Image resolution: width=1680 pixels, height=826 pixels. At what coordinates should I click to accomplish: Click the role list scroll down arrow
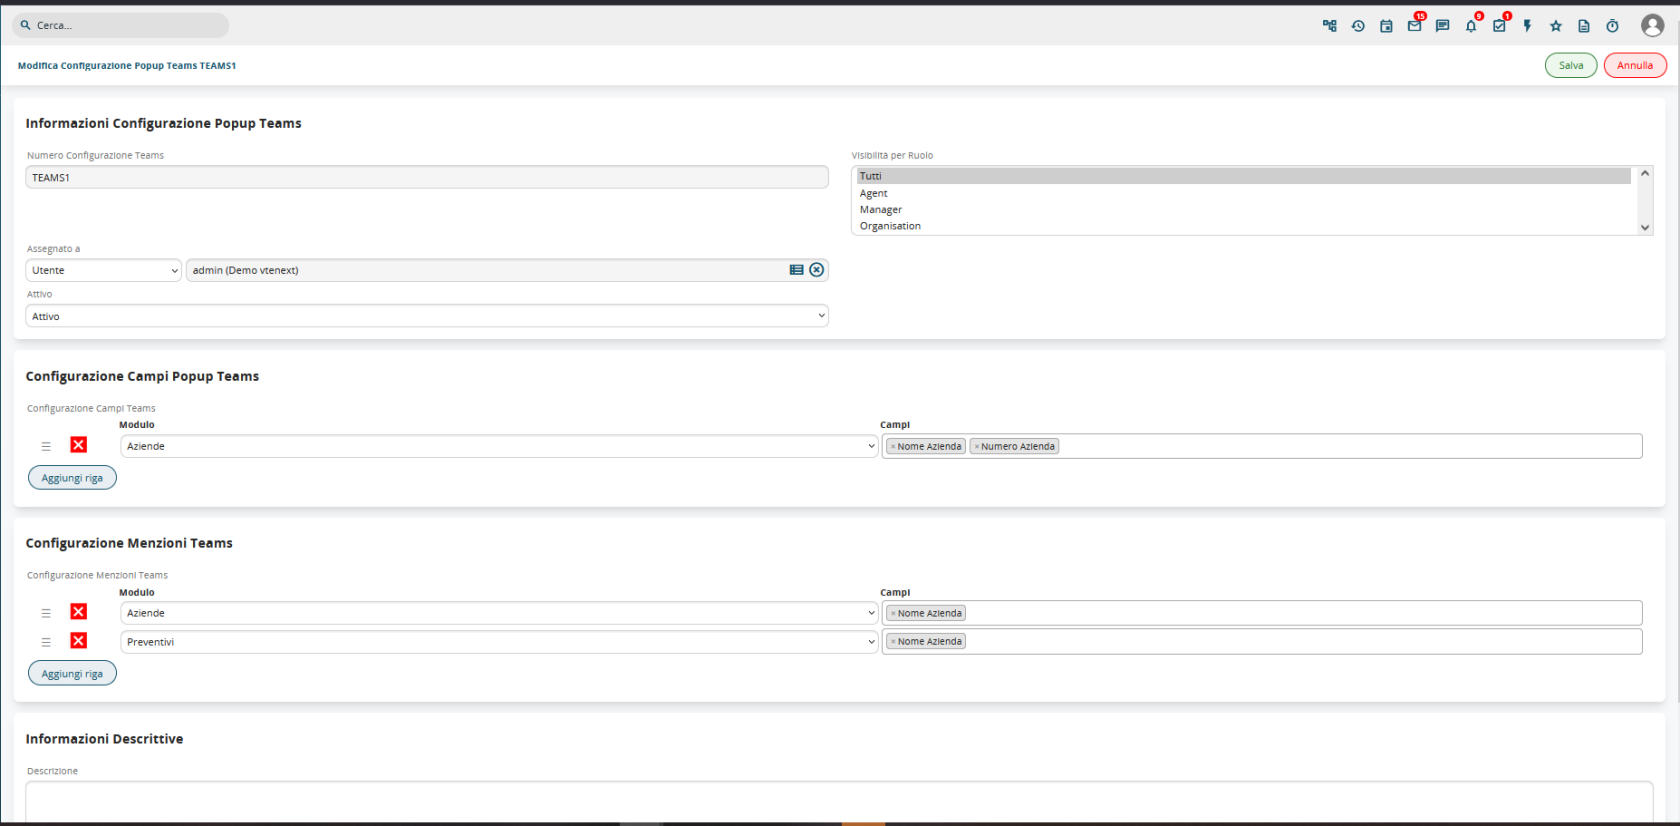tap(1645, 227)
